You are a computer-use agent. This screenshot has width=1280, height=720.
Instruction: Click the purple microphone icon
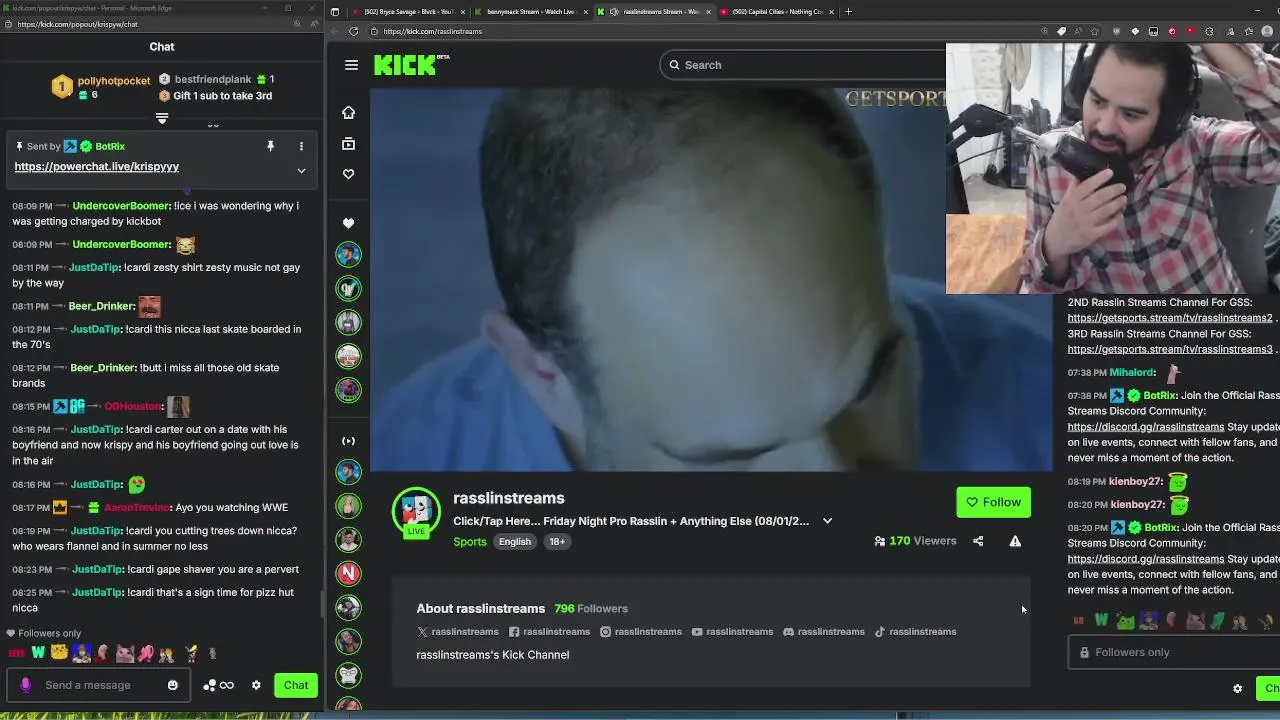(25, 685)
